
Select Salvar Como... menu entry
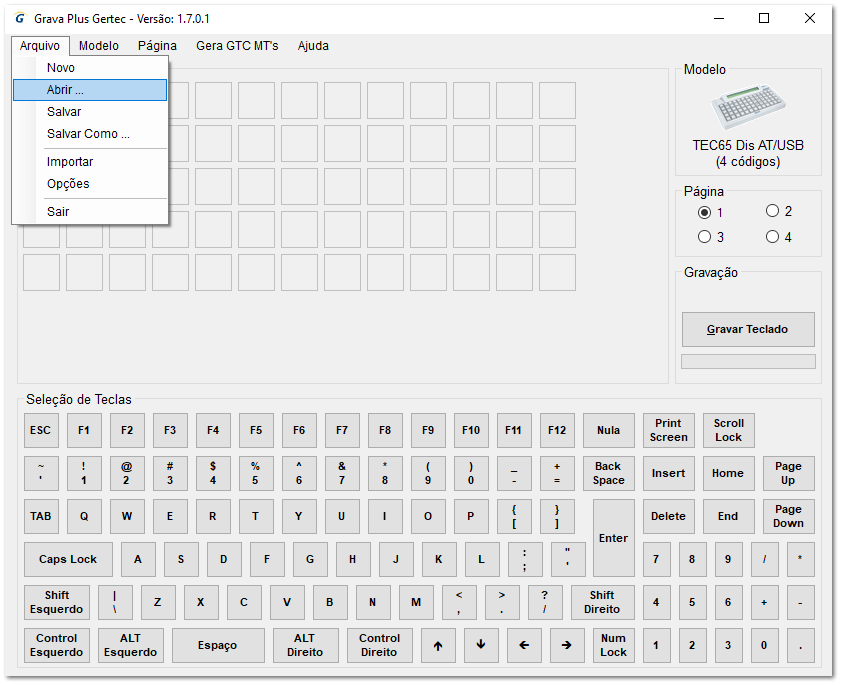point(88,134)
